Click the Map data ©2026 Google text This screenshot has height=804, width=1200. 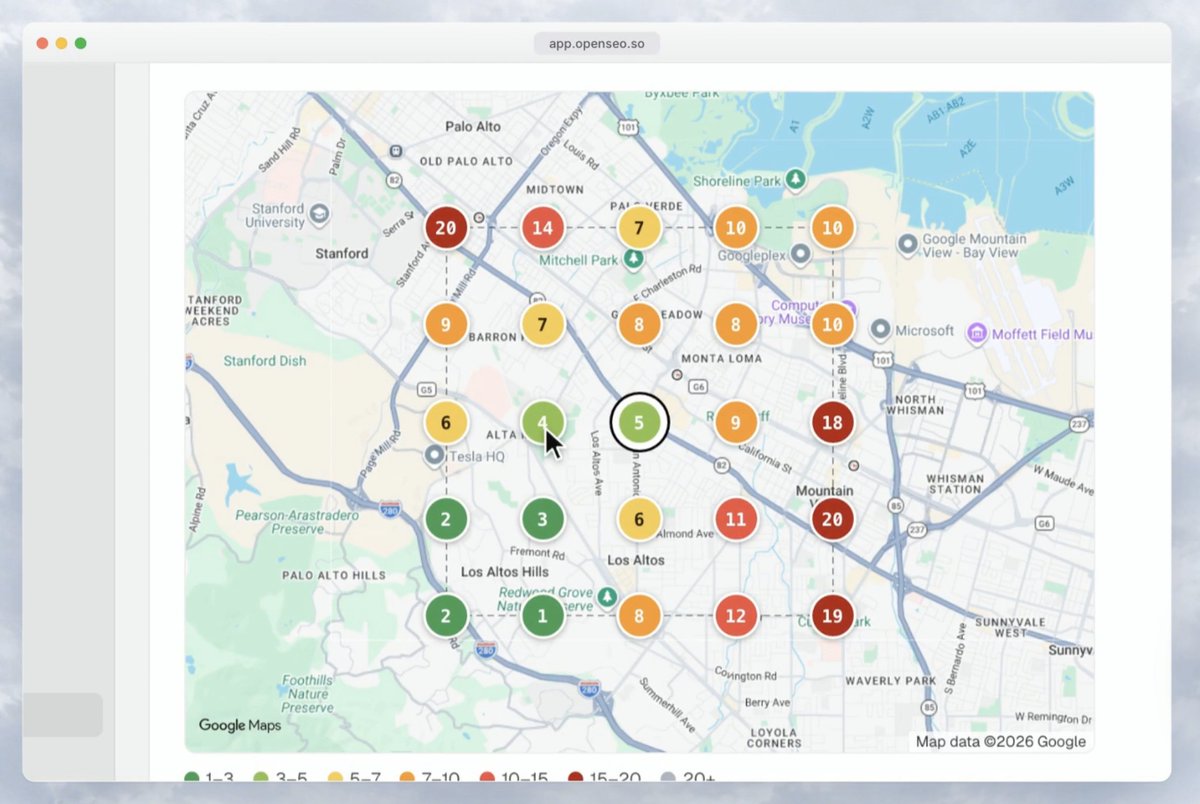[1001, 742]
